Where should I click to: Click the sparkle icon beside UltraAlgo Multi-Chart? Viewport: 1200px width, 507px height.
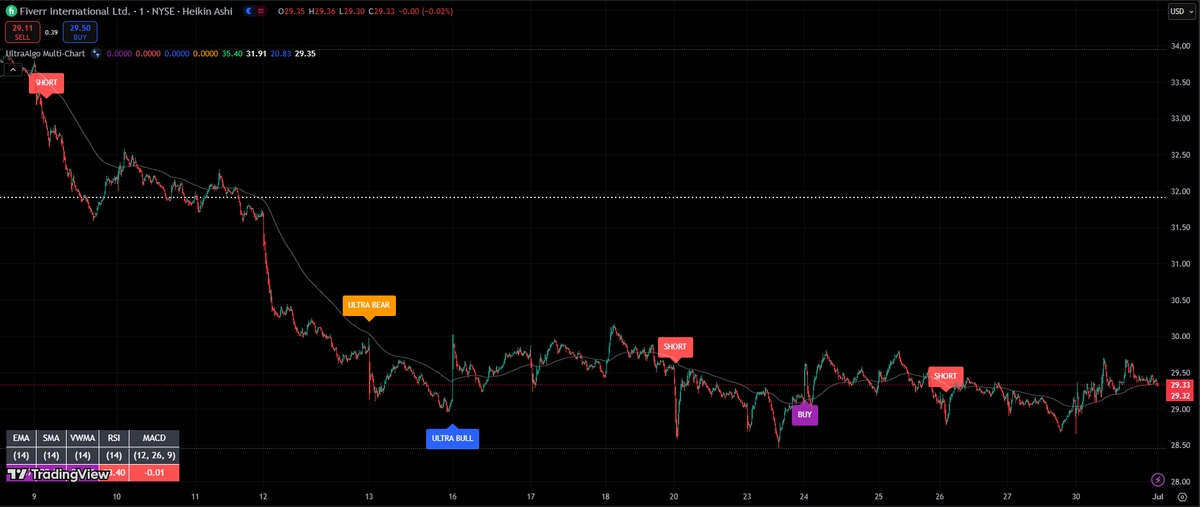[x=95, y=53]
